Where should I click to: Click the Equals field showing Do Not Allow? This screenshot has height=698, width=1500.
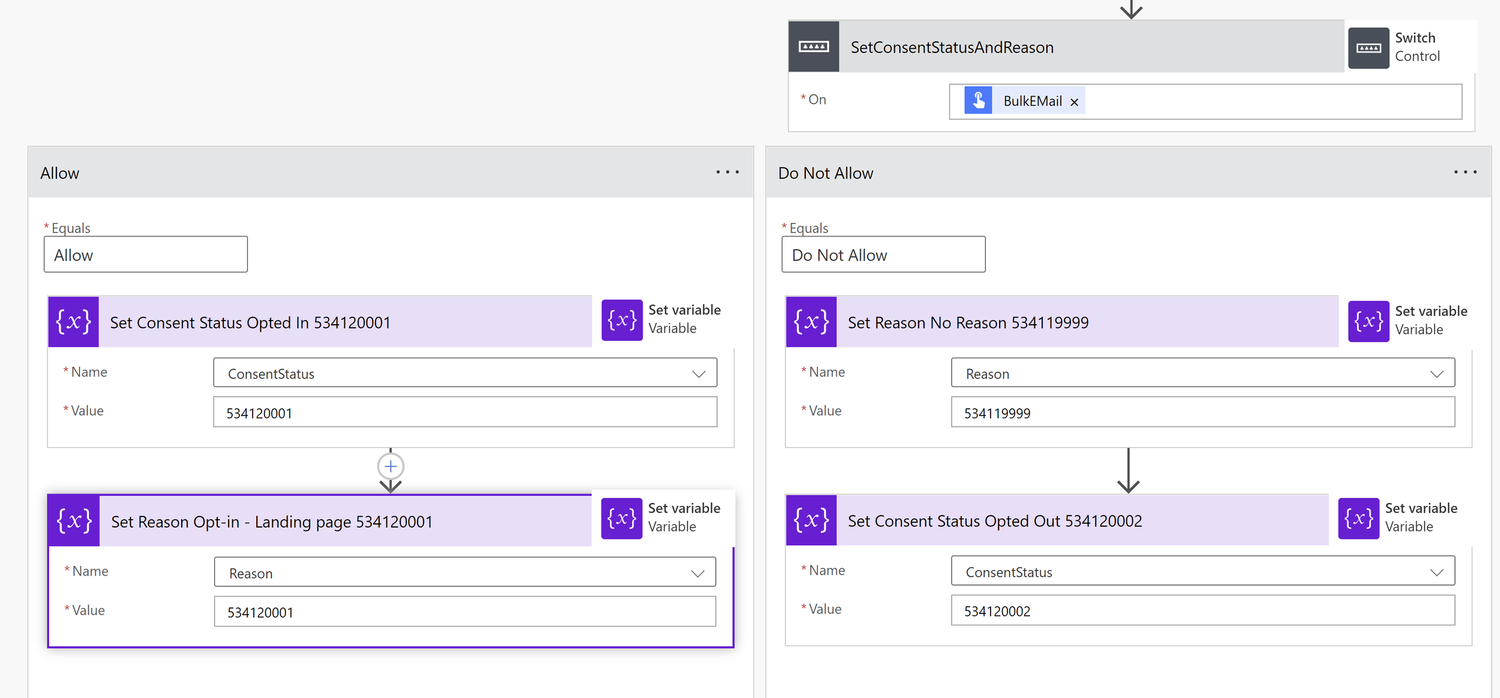[883, 254]
